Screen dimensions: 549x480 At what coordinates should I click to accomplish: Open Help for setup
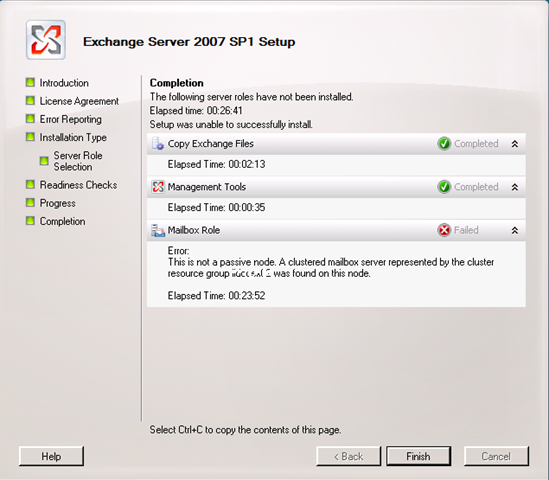coord(51,456)
